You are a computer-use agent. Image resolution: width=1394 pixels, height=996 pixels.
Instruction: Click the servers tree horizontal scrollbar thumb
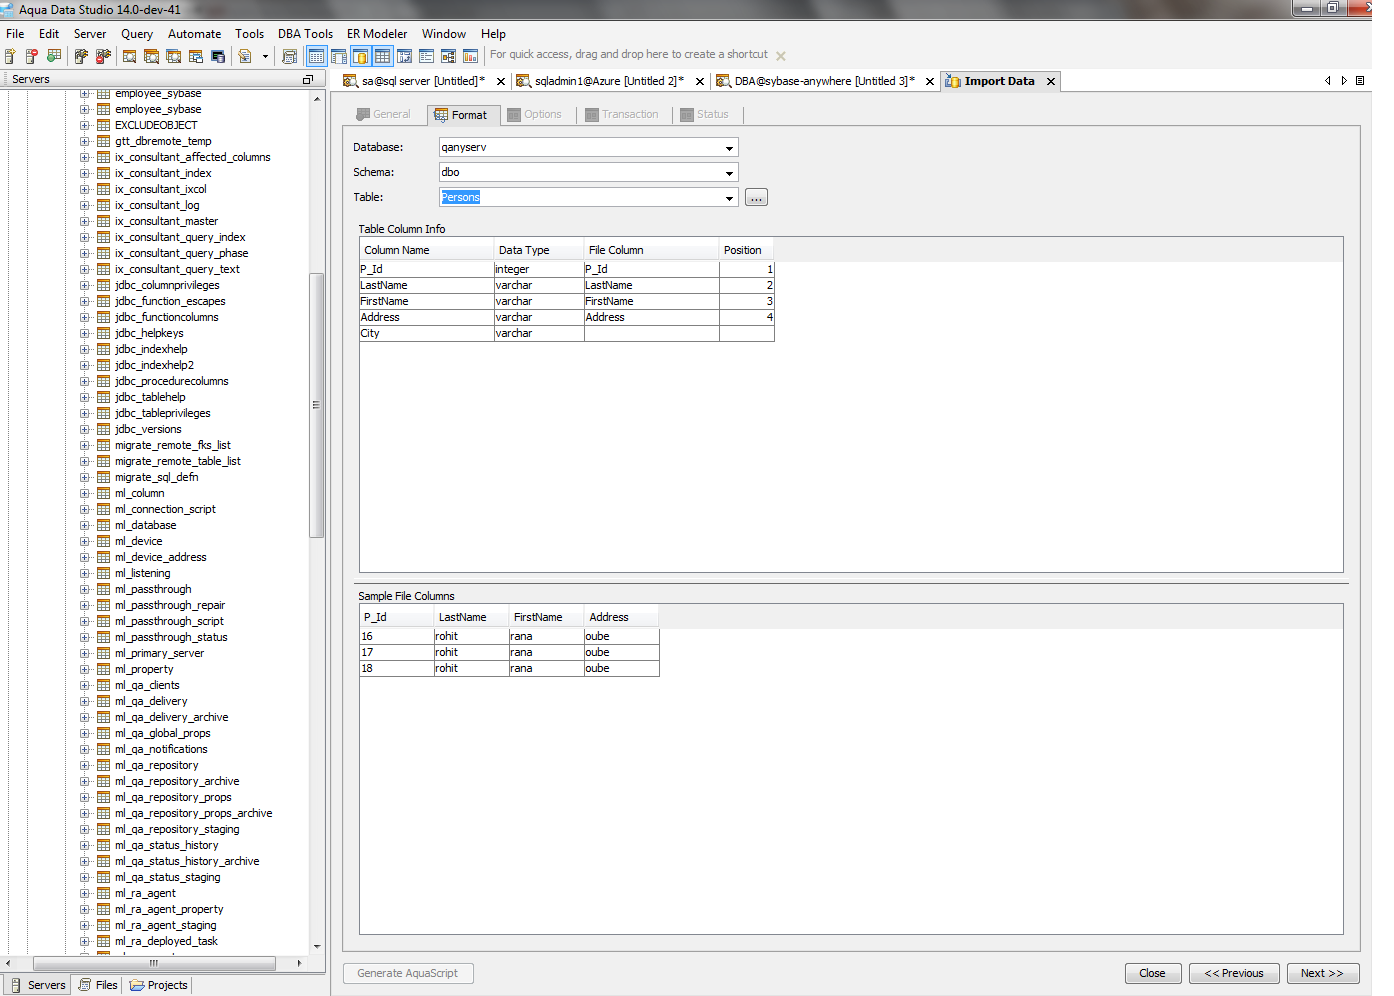pyautogui.click(x=154, y=963)
